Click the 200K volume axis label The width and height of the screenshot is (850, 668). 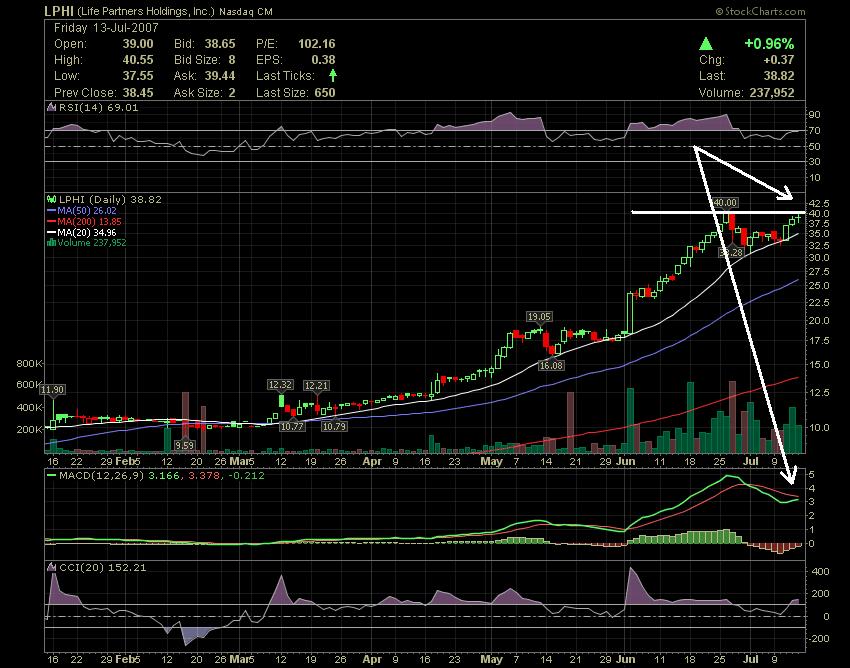pyautogui.click(x=29, y=429)
